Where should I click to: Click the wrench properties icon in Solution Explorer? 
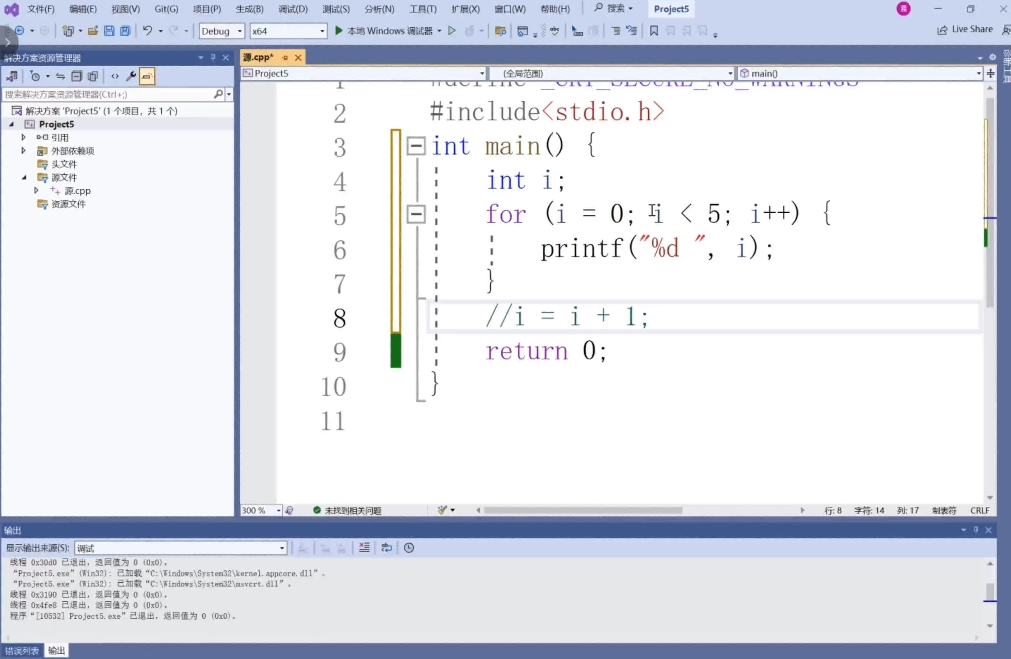point(131,76)
